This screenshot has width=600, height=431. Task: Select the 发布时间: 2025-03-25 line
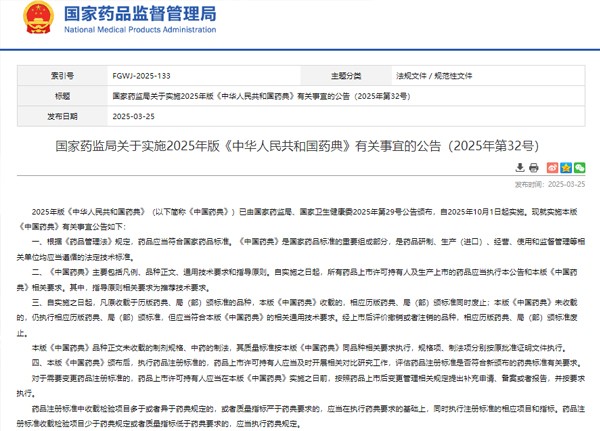coord(550,184)
